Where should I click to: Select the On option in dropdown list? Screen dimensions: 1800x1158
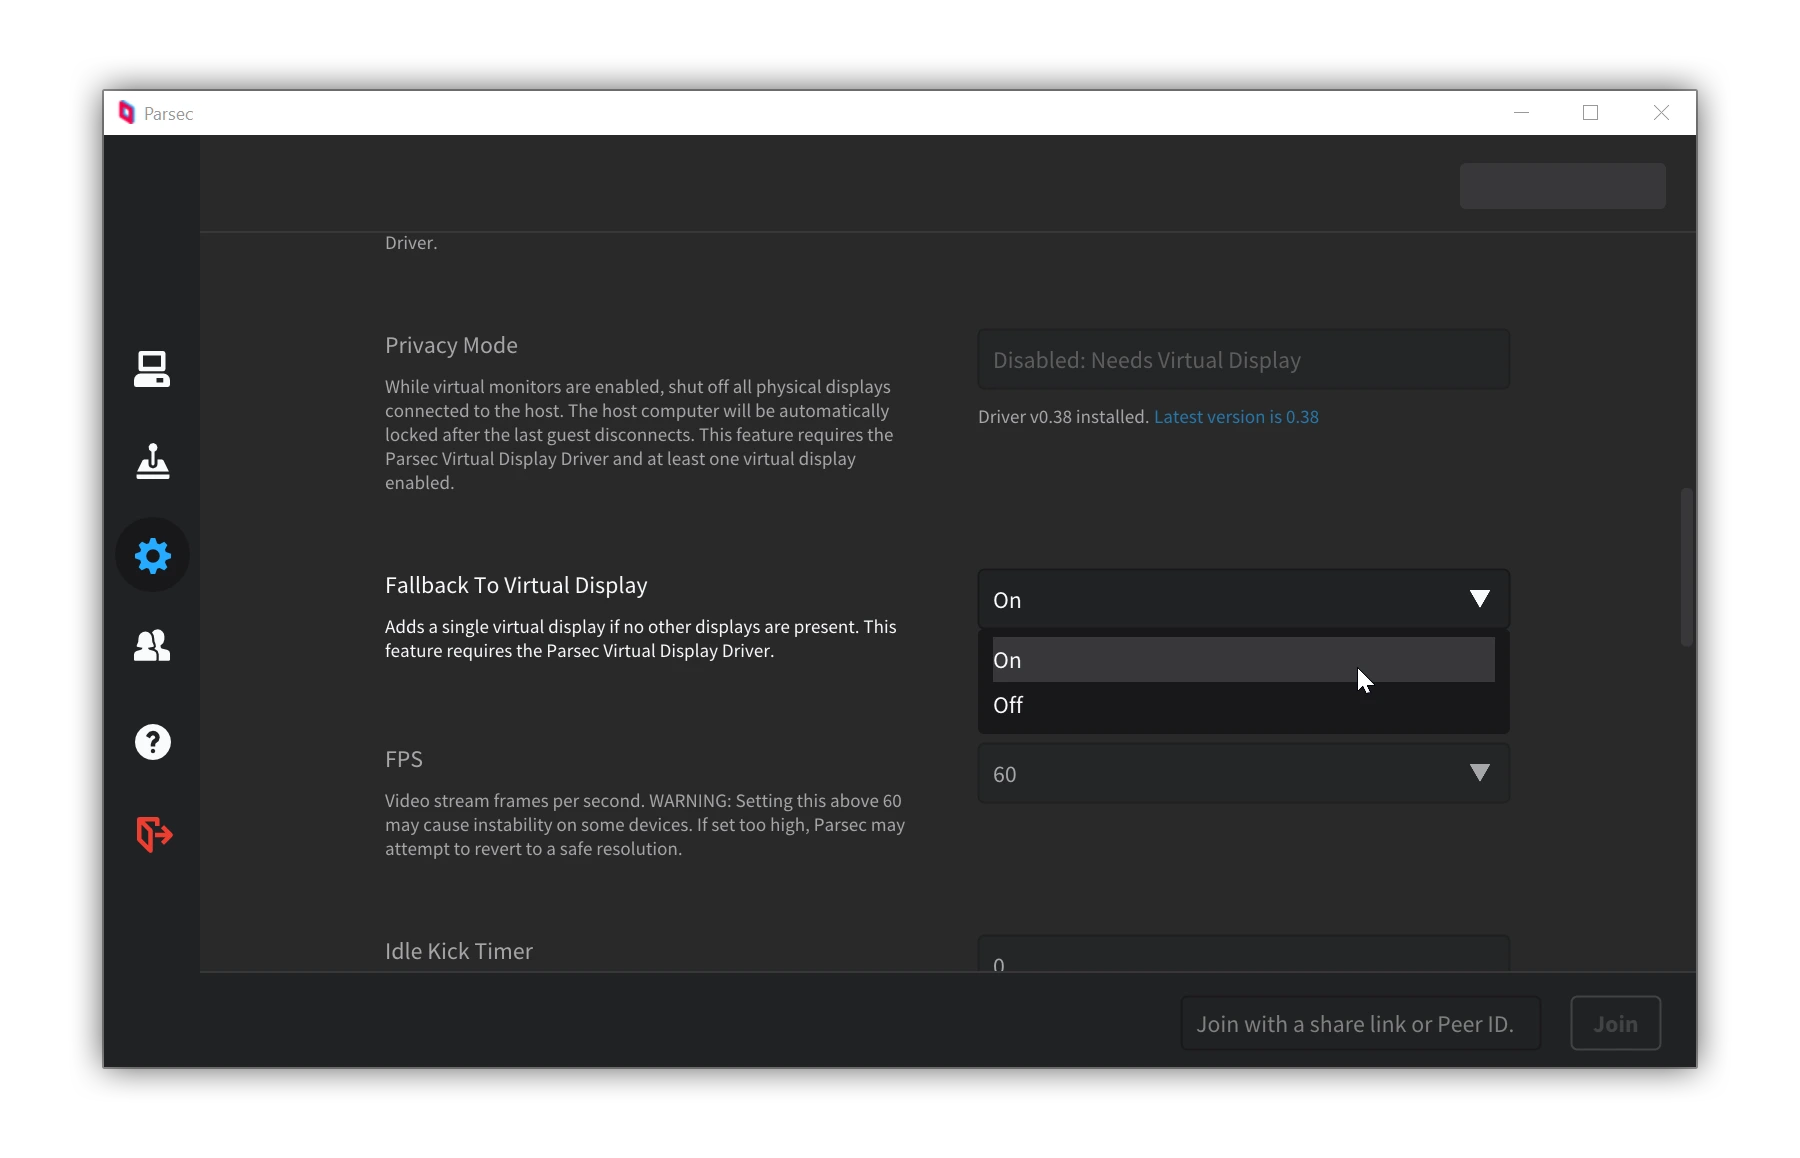(1243, 660)
